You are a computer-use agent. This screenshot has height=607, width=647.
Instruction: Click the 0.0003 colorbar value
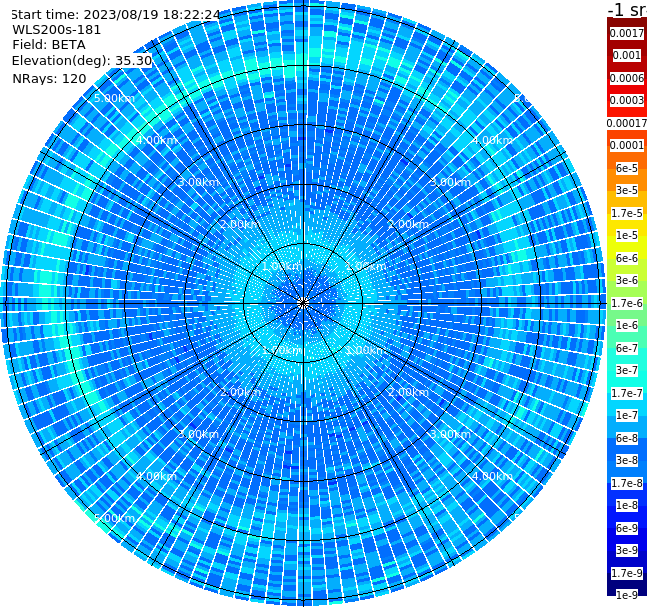(627, 100)
